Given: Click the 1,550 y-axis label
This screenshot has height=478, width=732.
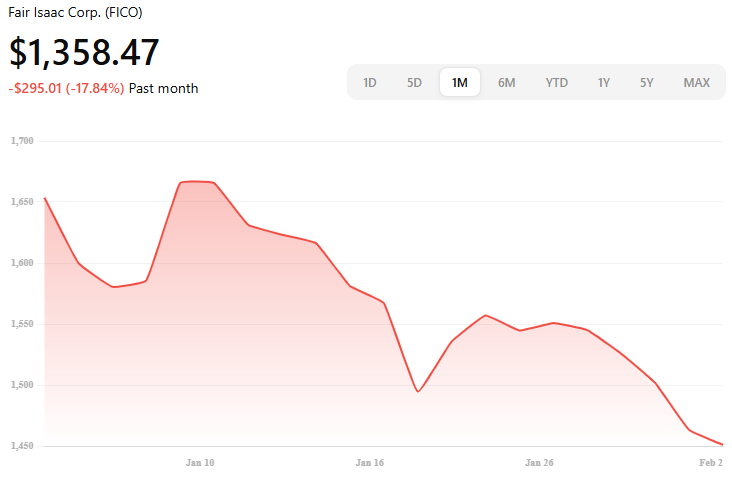Looking at the screenshot, I should [x=22, y=324].
